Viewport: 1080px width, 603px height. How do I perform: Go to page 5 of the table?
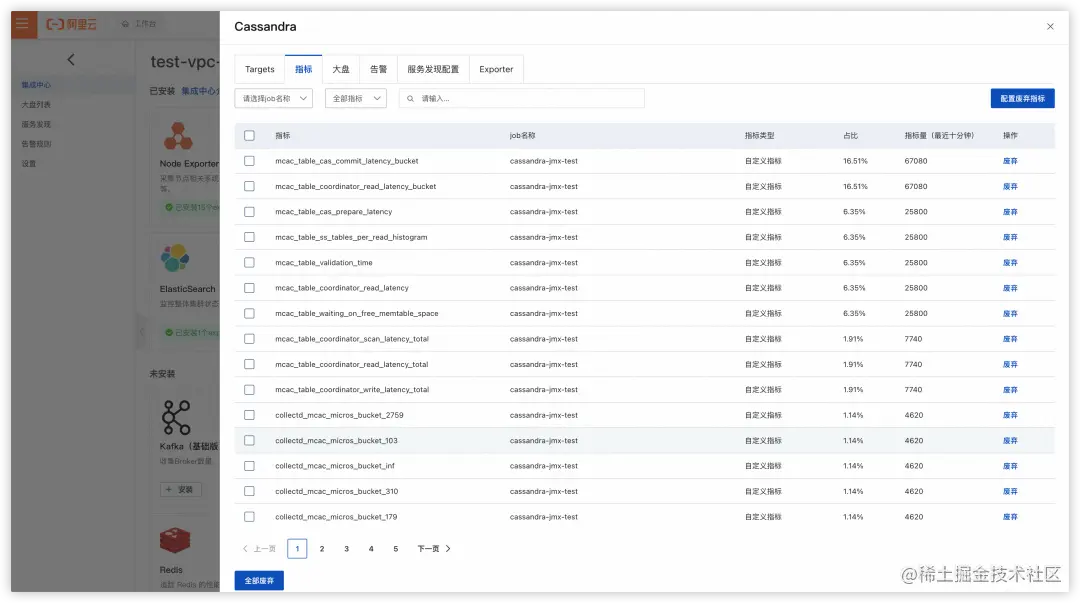395,549
